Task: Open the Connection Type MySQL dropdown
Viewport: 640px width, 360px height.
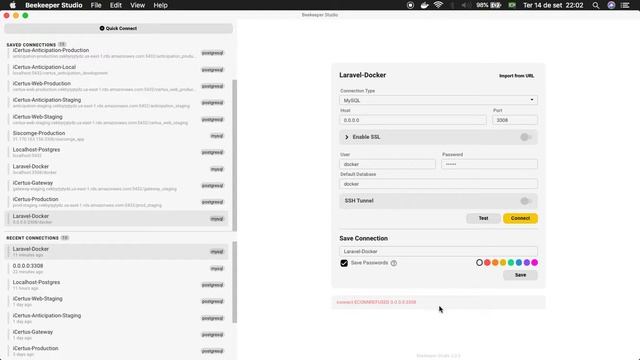Action: pyautogui.click(x=438, y=100)
